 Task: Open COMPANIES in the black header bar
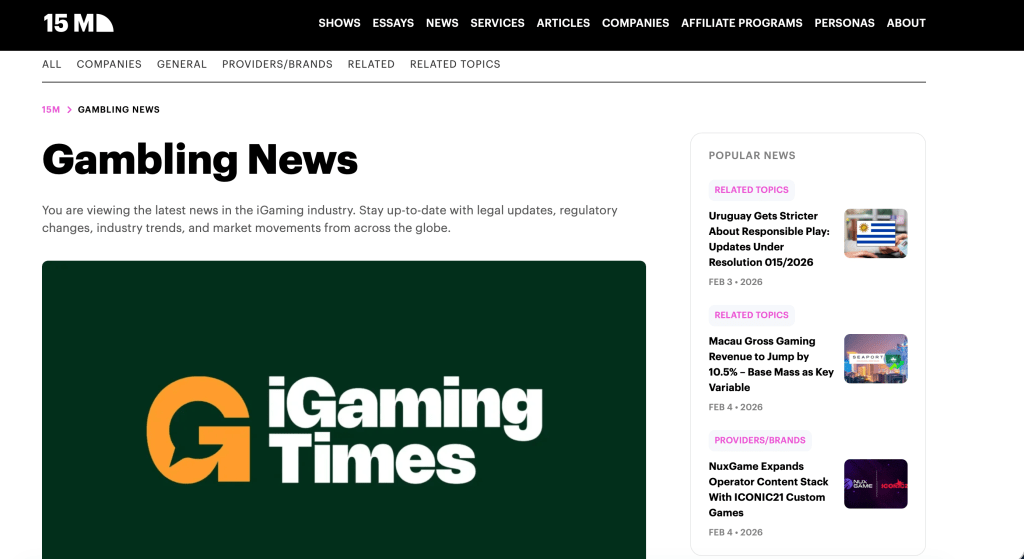coord(635,23)
